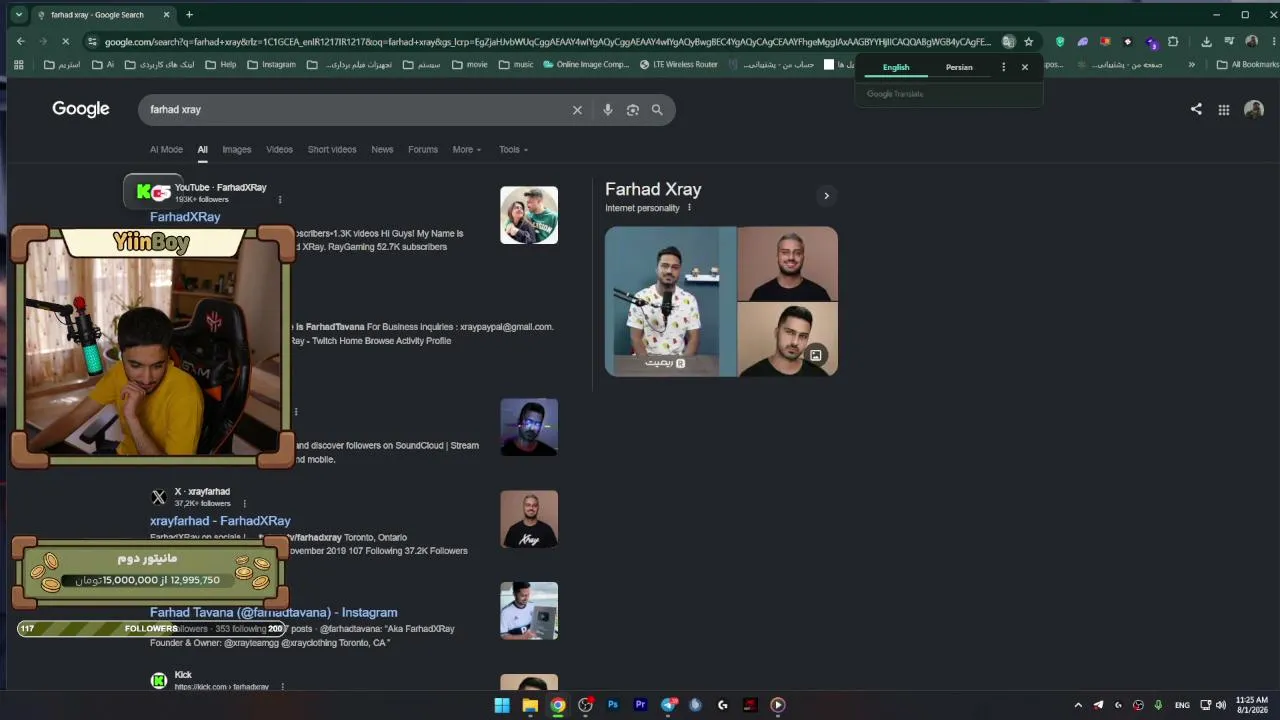Image resolution: width=1280 pixels, height=720 pixels.
Task: Expand the Farhad Xray knowledge panel arrow
Action: point(826,196)
